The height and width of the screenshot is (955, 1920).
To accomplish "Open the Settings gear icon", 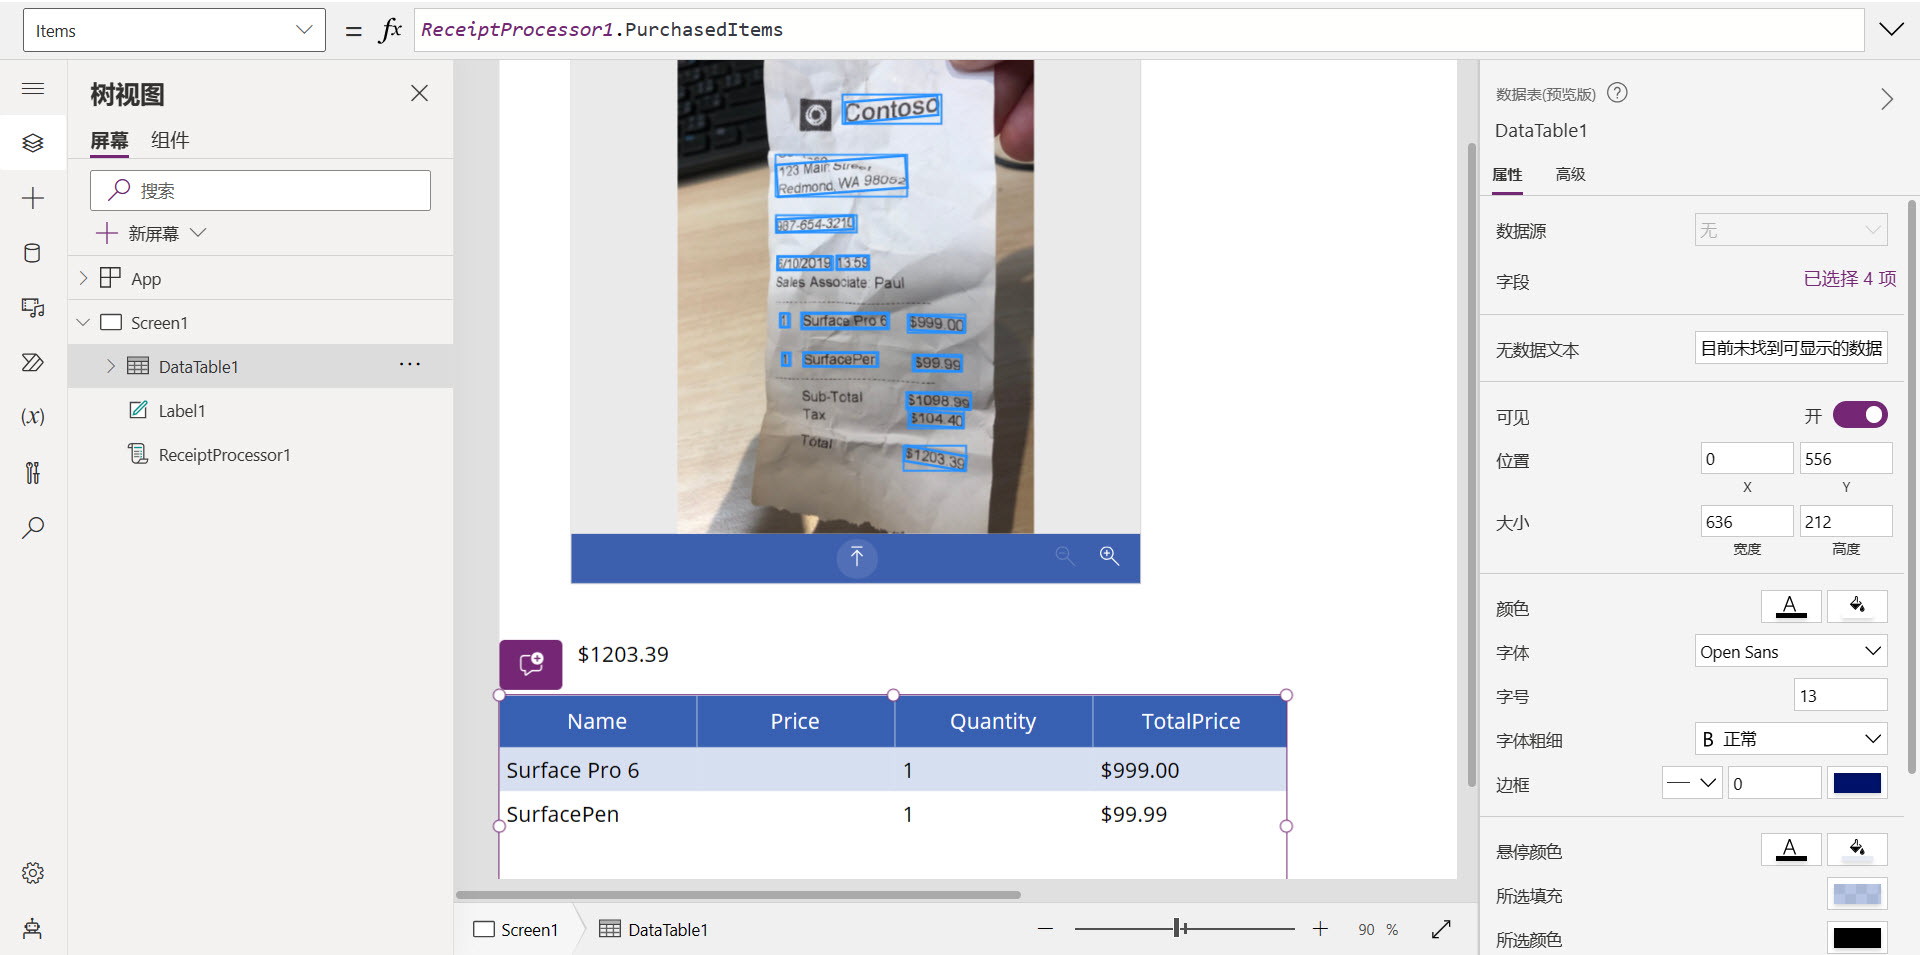I will tap(33, 873).
